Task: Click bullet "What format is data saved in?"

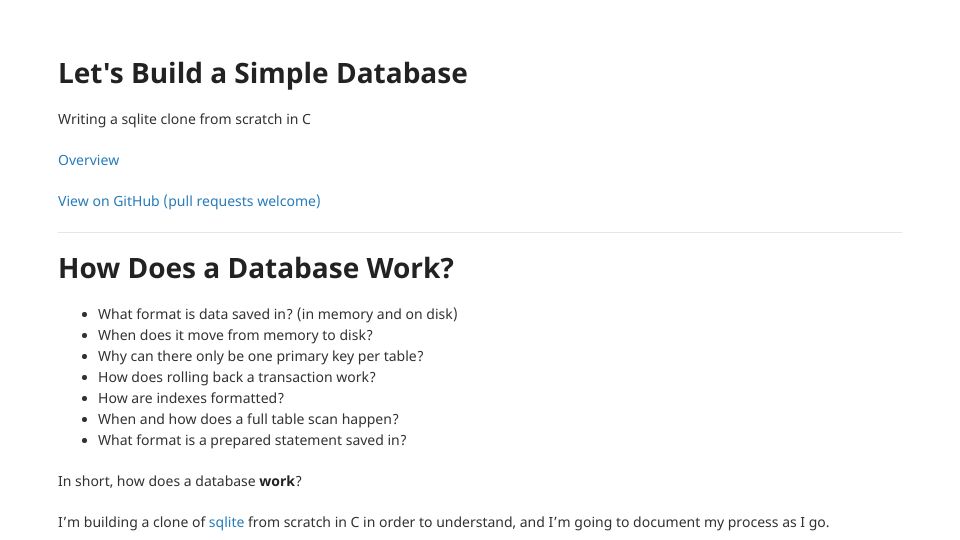Action: coord(277,314)
